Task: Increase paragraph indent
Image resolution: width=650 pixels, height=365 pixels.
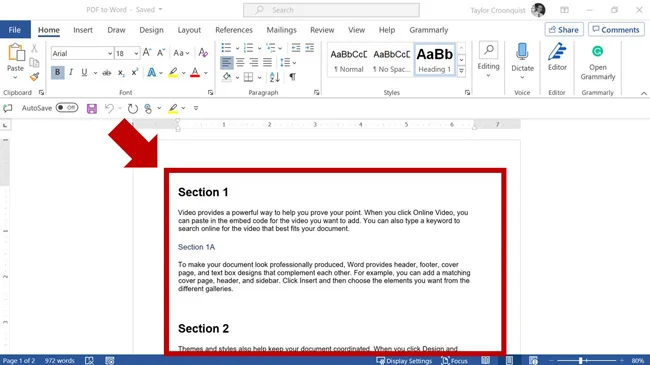Action: (x=310, y=48)
